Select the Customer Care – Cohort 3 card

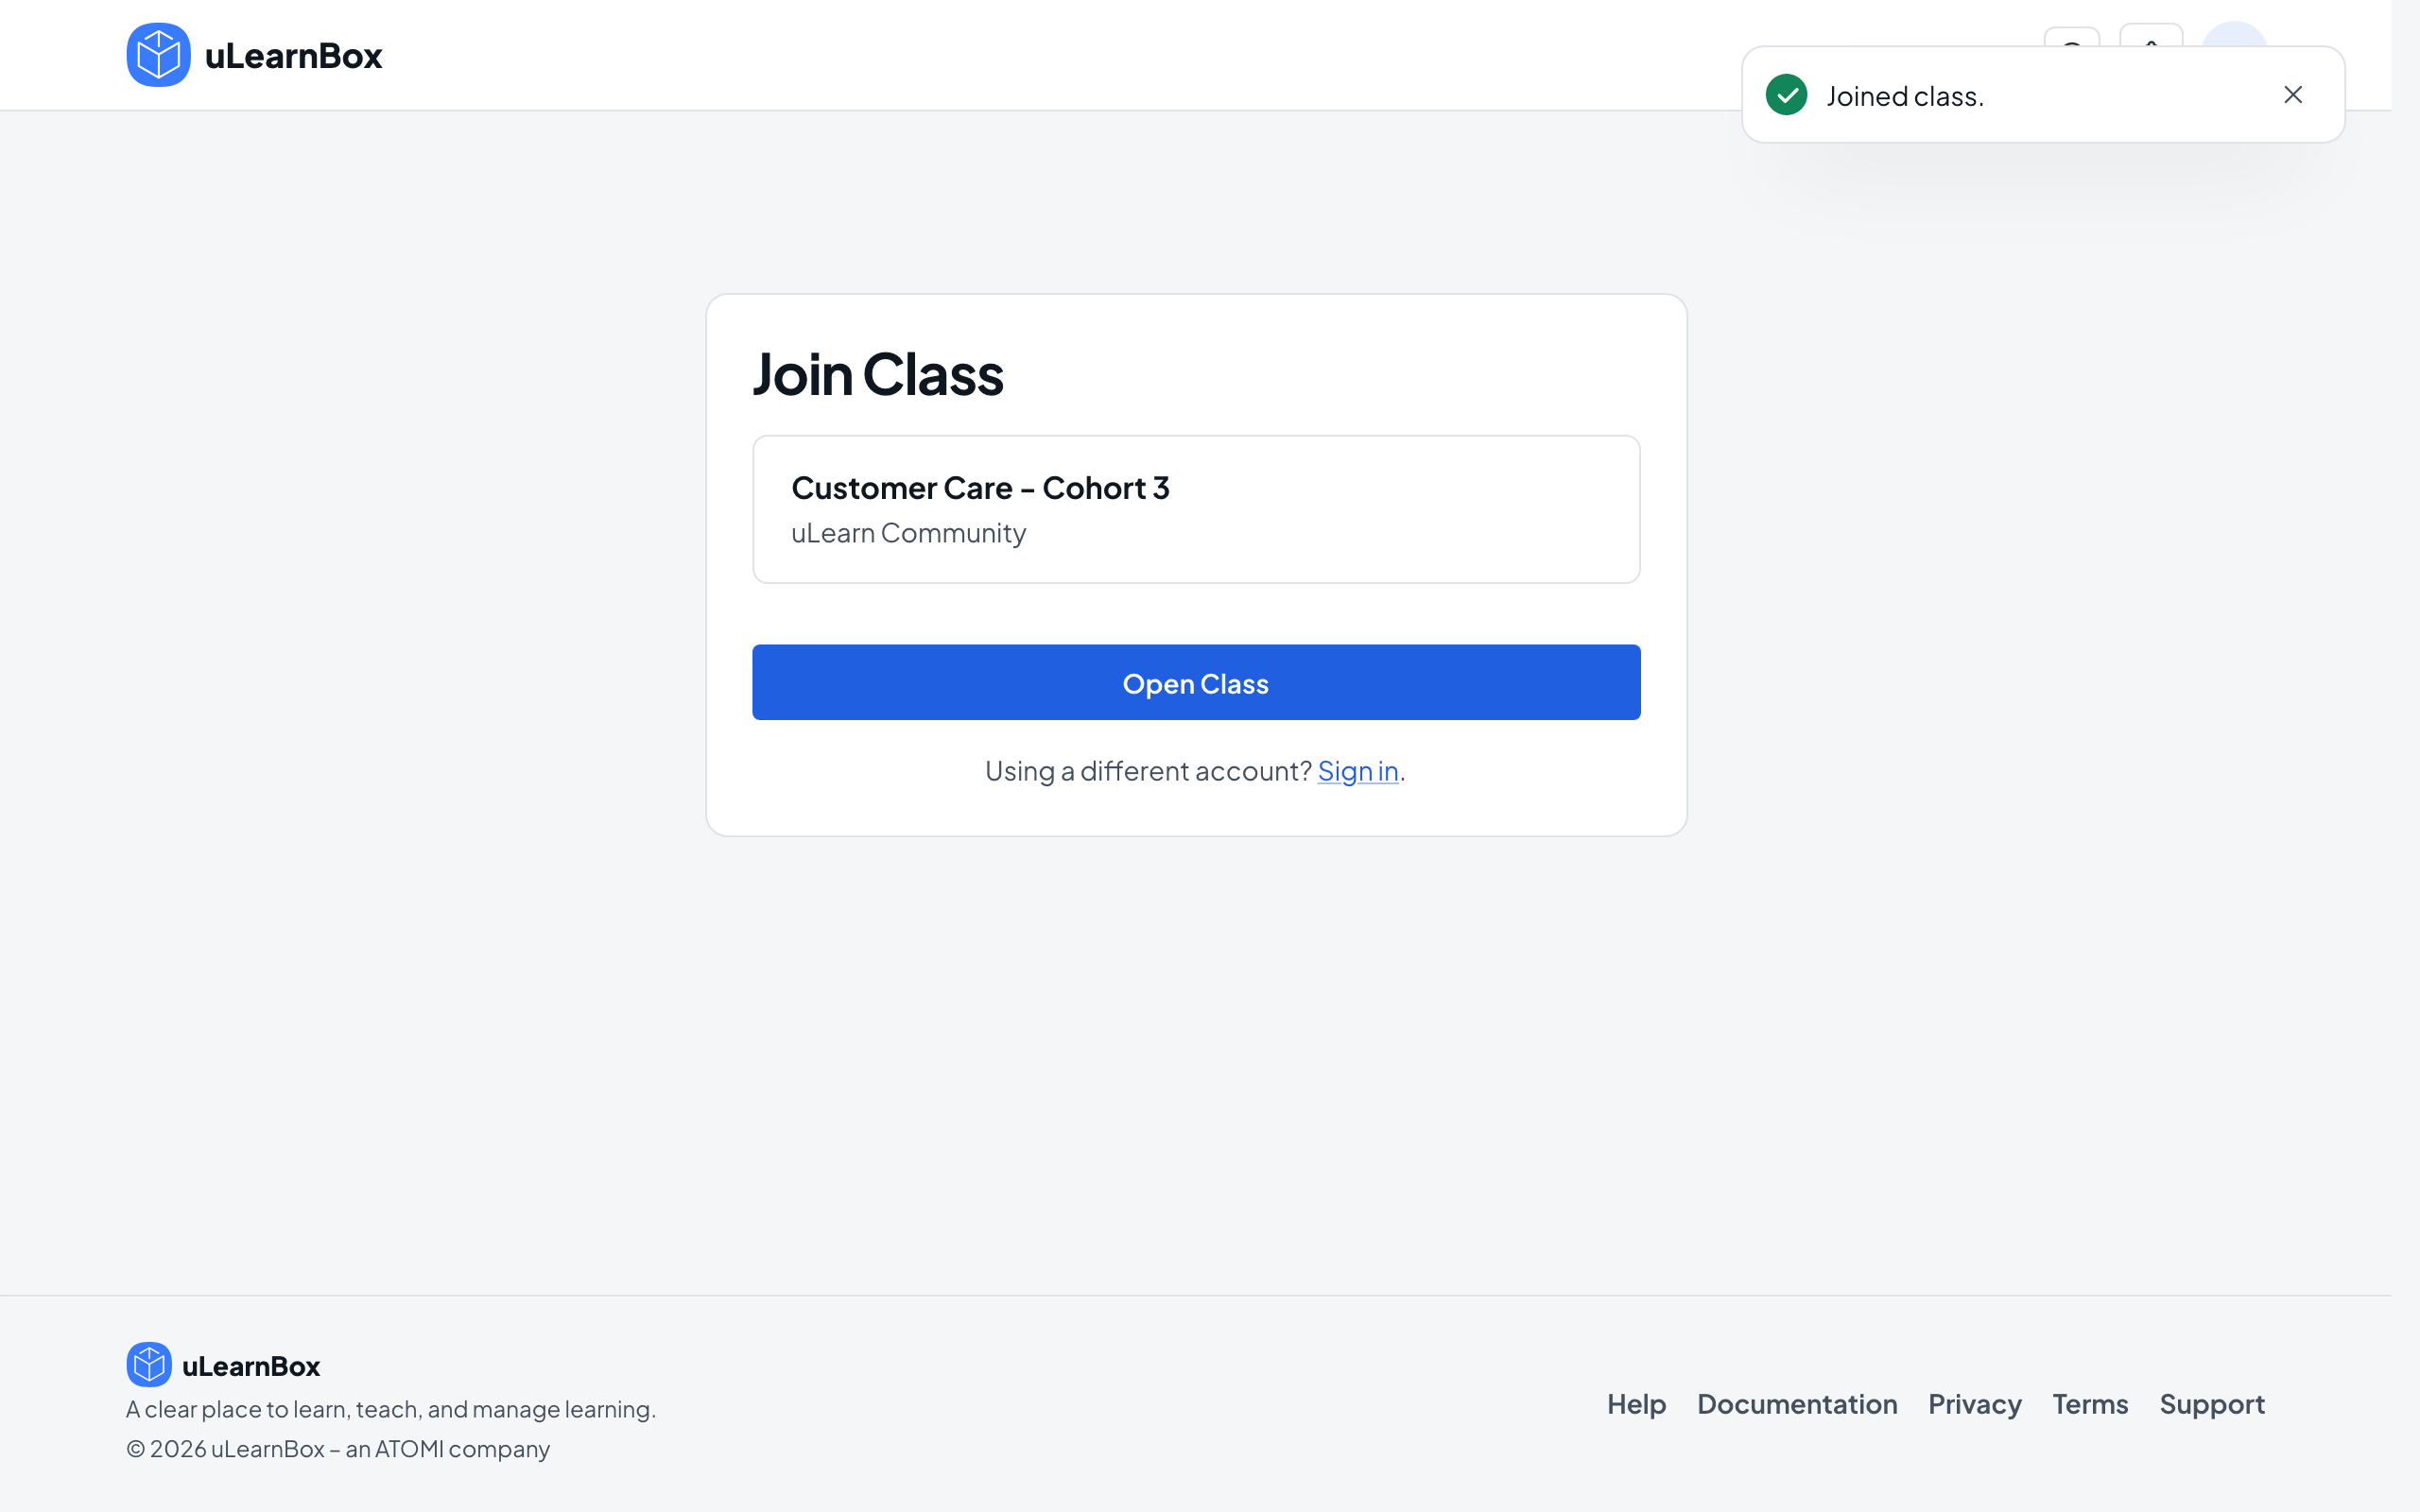tap(1196, 509)
